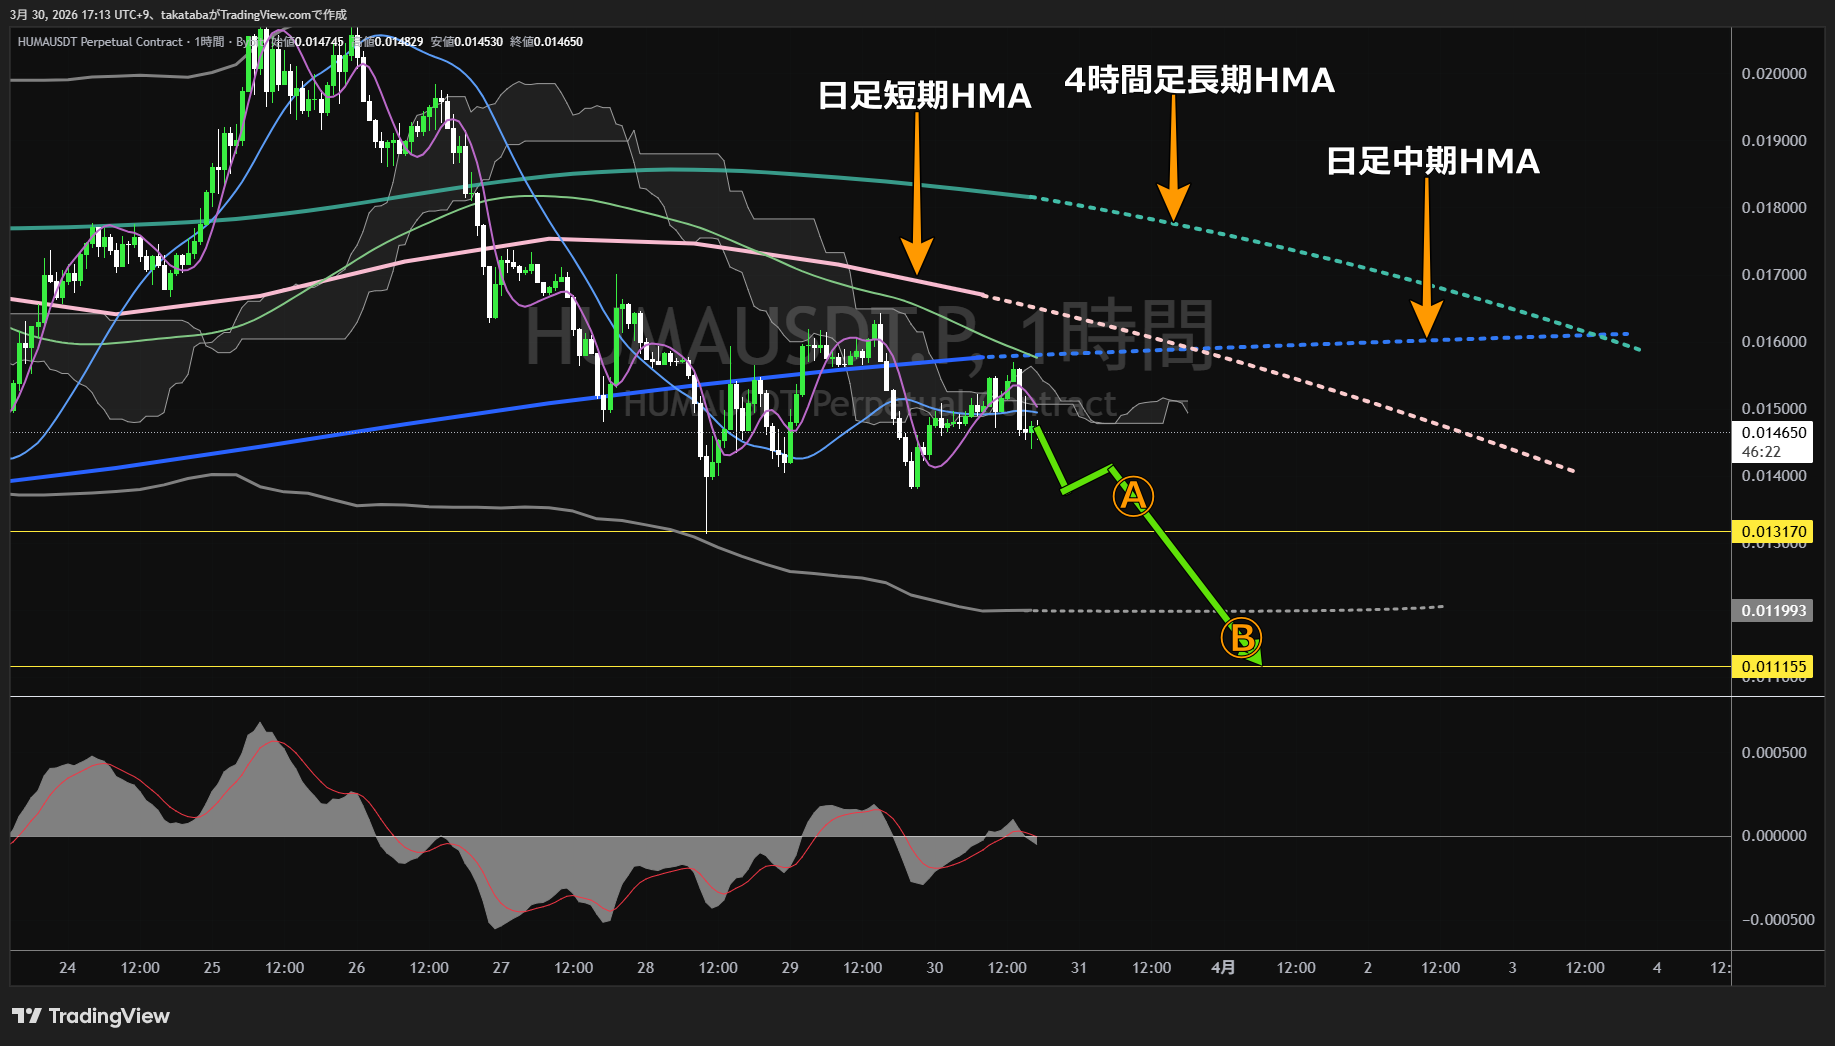The height and width of the screenshot is (1046, 1835).
Task: Click the creation timestamp header text
Action: coord(178,15)
